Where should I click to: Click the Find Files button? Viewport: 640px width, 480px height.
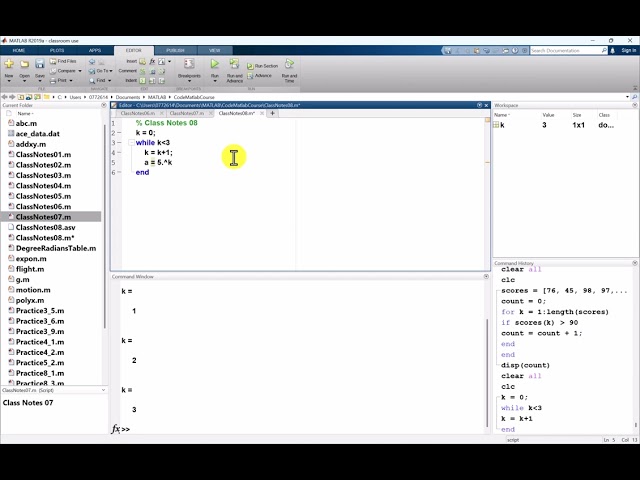(63, 61)
